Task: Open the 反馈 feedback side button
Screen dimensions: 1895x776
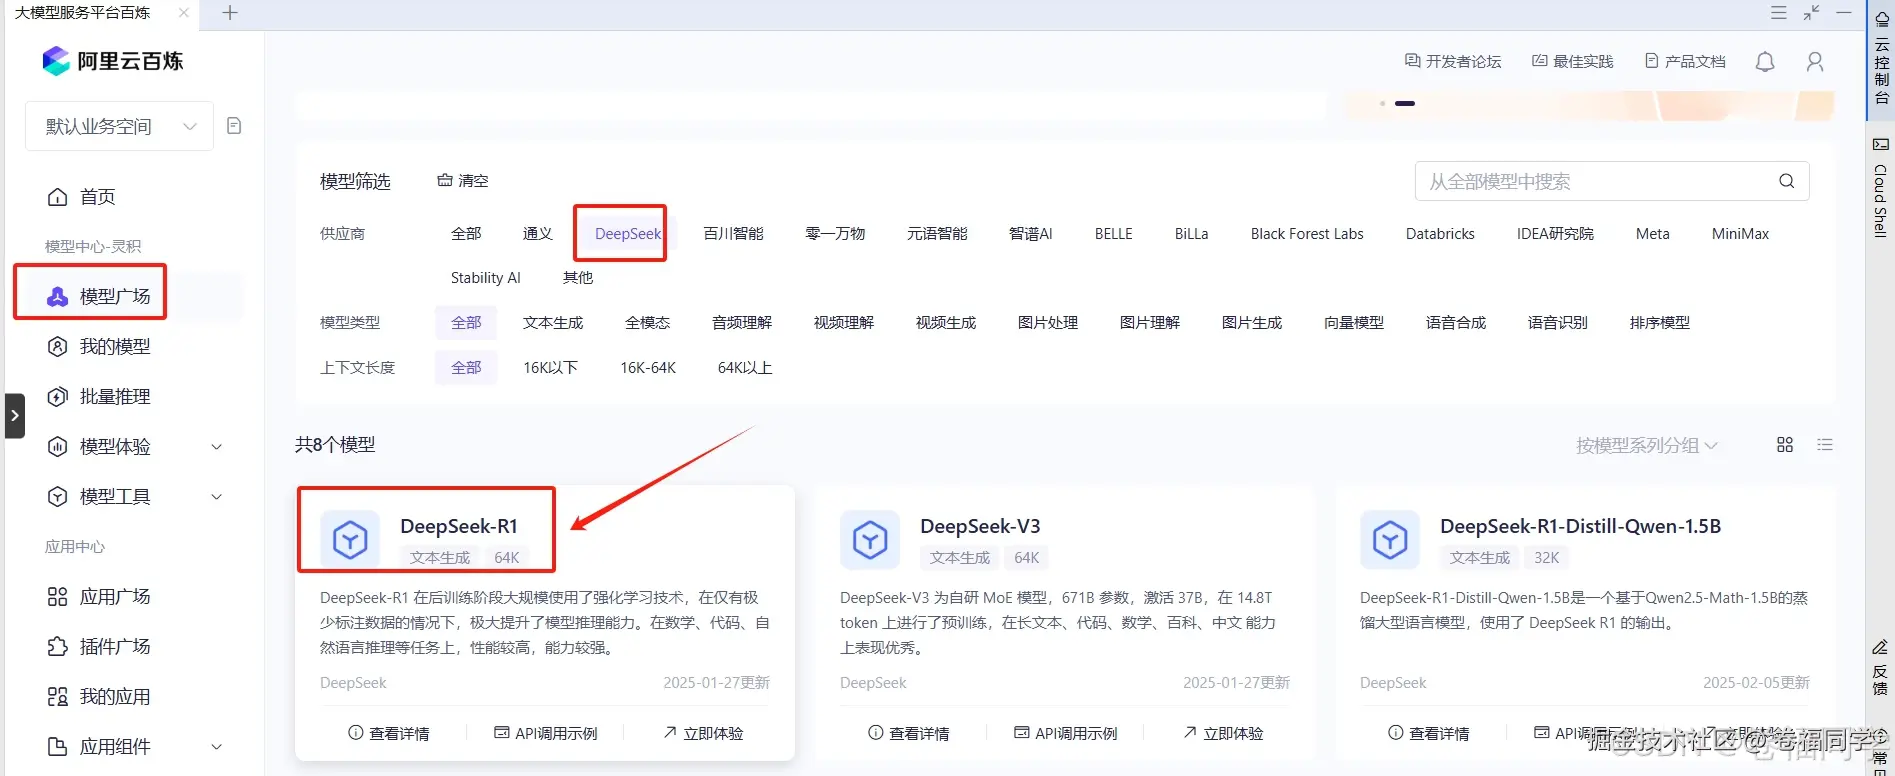Action: 1881,668
